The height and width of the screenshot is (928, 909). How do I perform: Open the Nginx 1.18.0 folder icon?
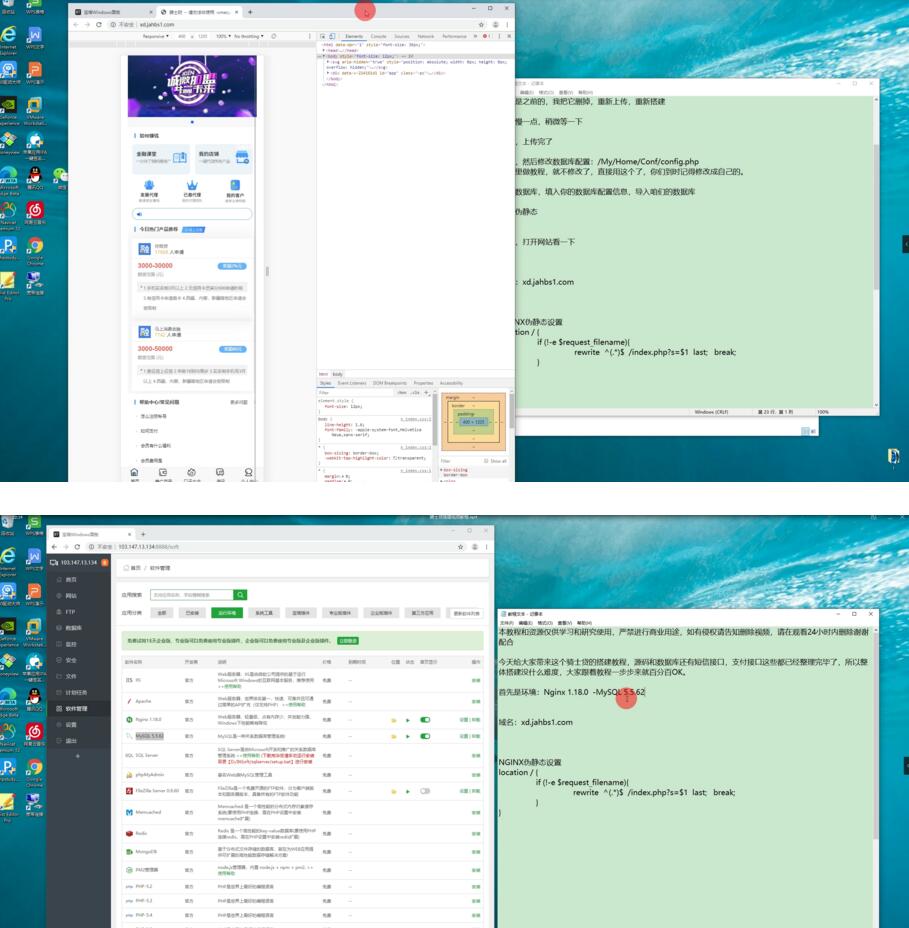click(394, 719)
